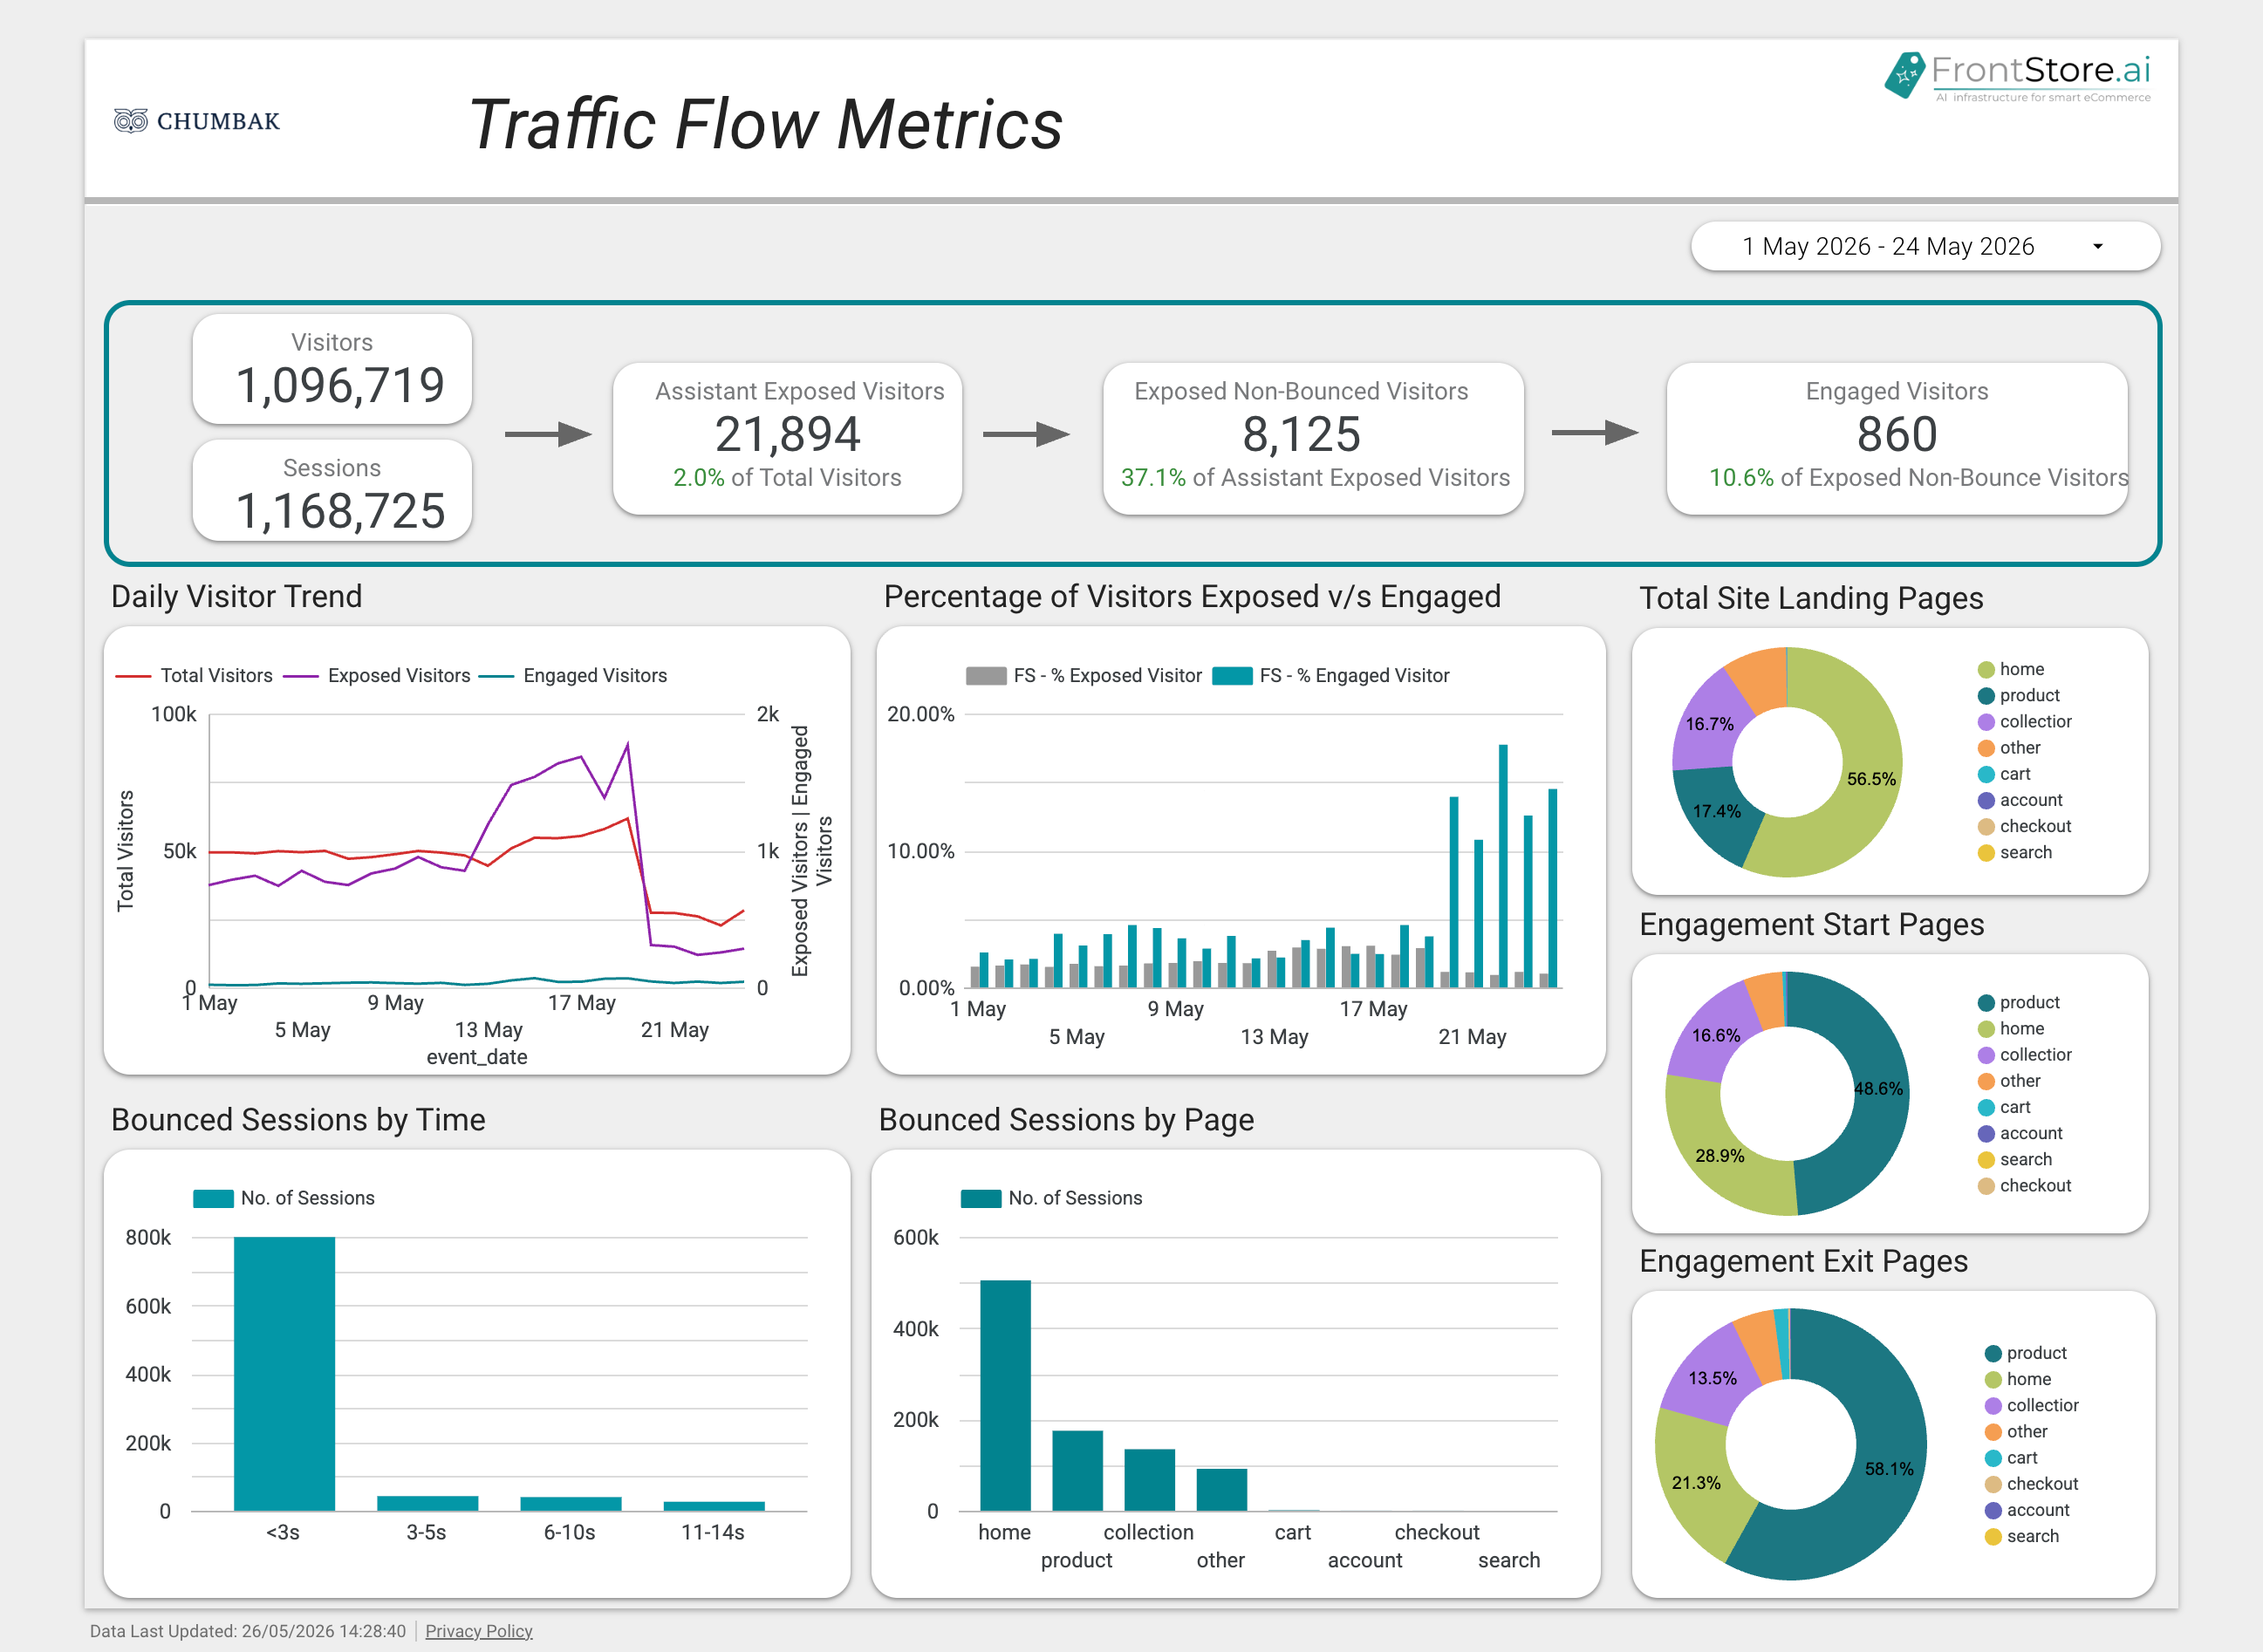Click the Traffic Flow Metrics title
Image resolution: width=2263 pixels, height=1652 pixels.
click(766, 124)
